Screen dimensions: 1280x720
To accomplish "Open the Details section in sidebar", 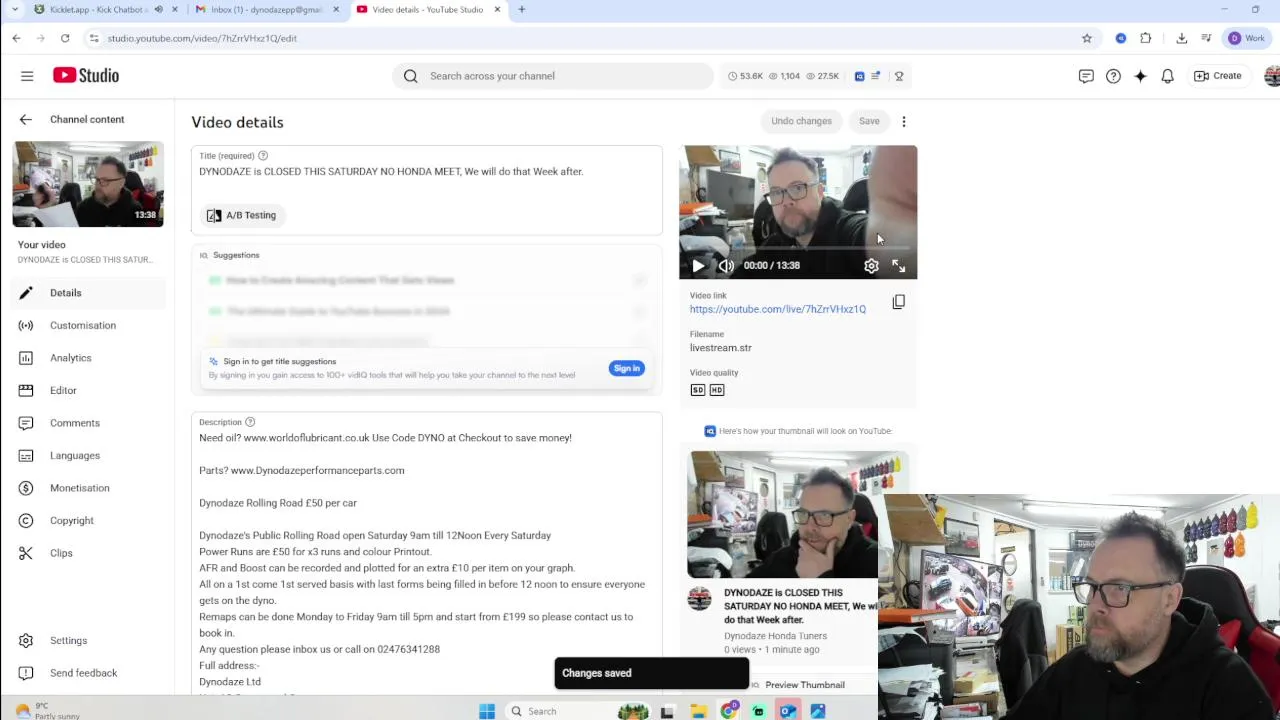I will coord(87,293).
